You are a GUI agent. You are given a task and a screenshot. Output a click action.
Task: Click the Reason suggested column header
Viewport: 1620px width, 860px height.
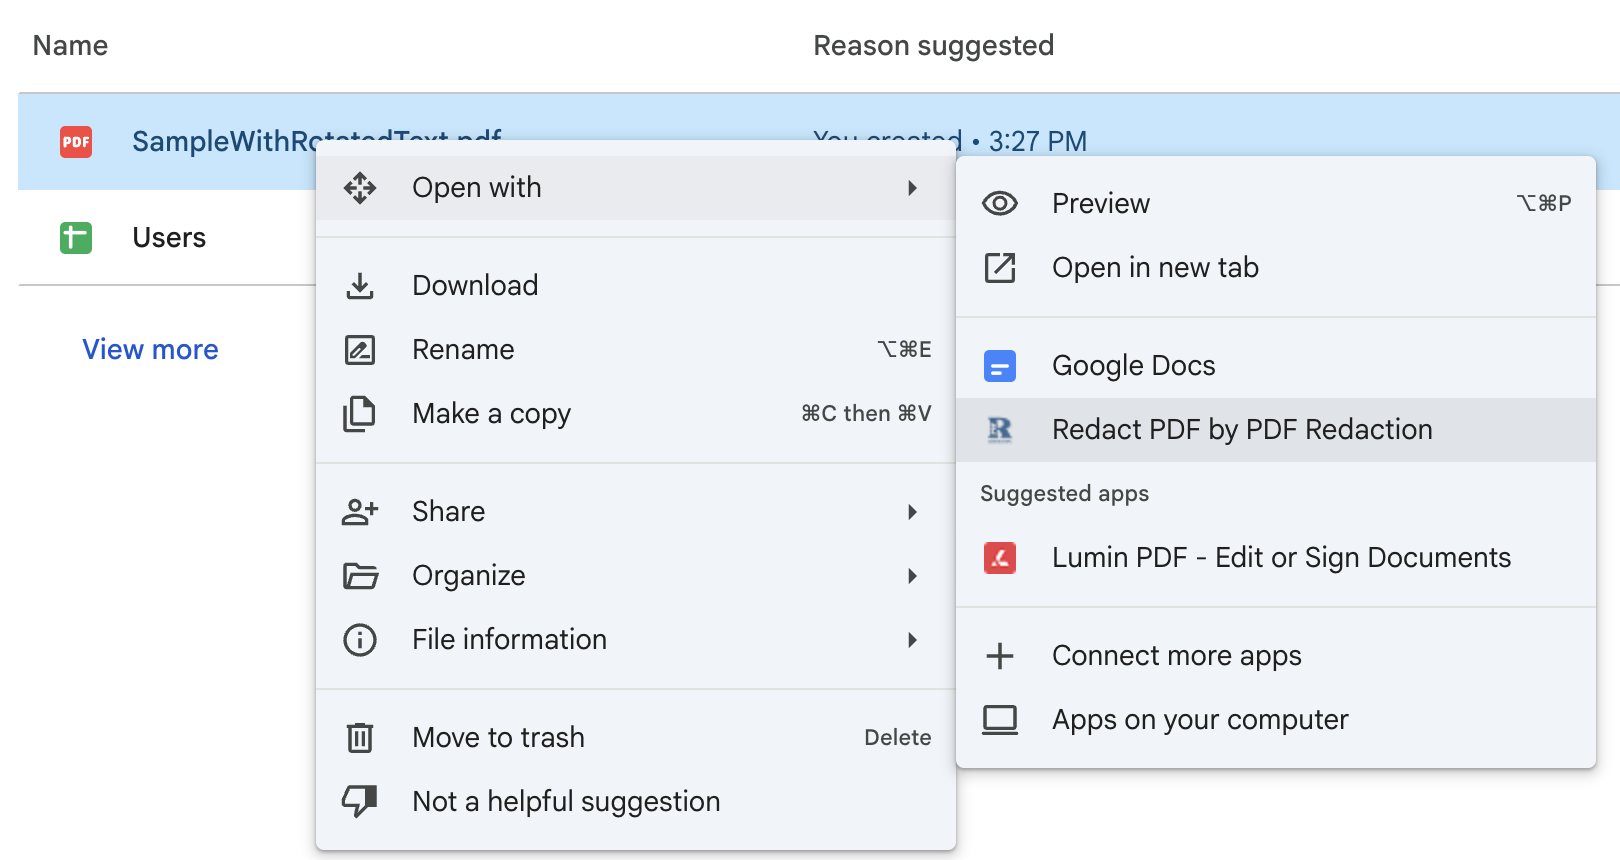coord(934,46)
